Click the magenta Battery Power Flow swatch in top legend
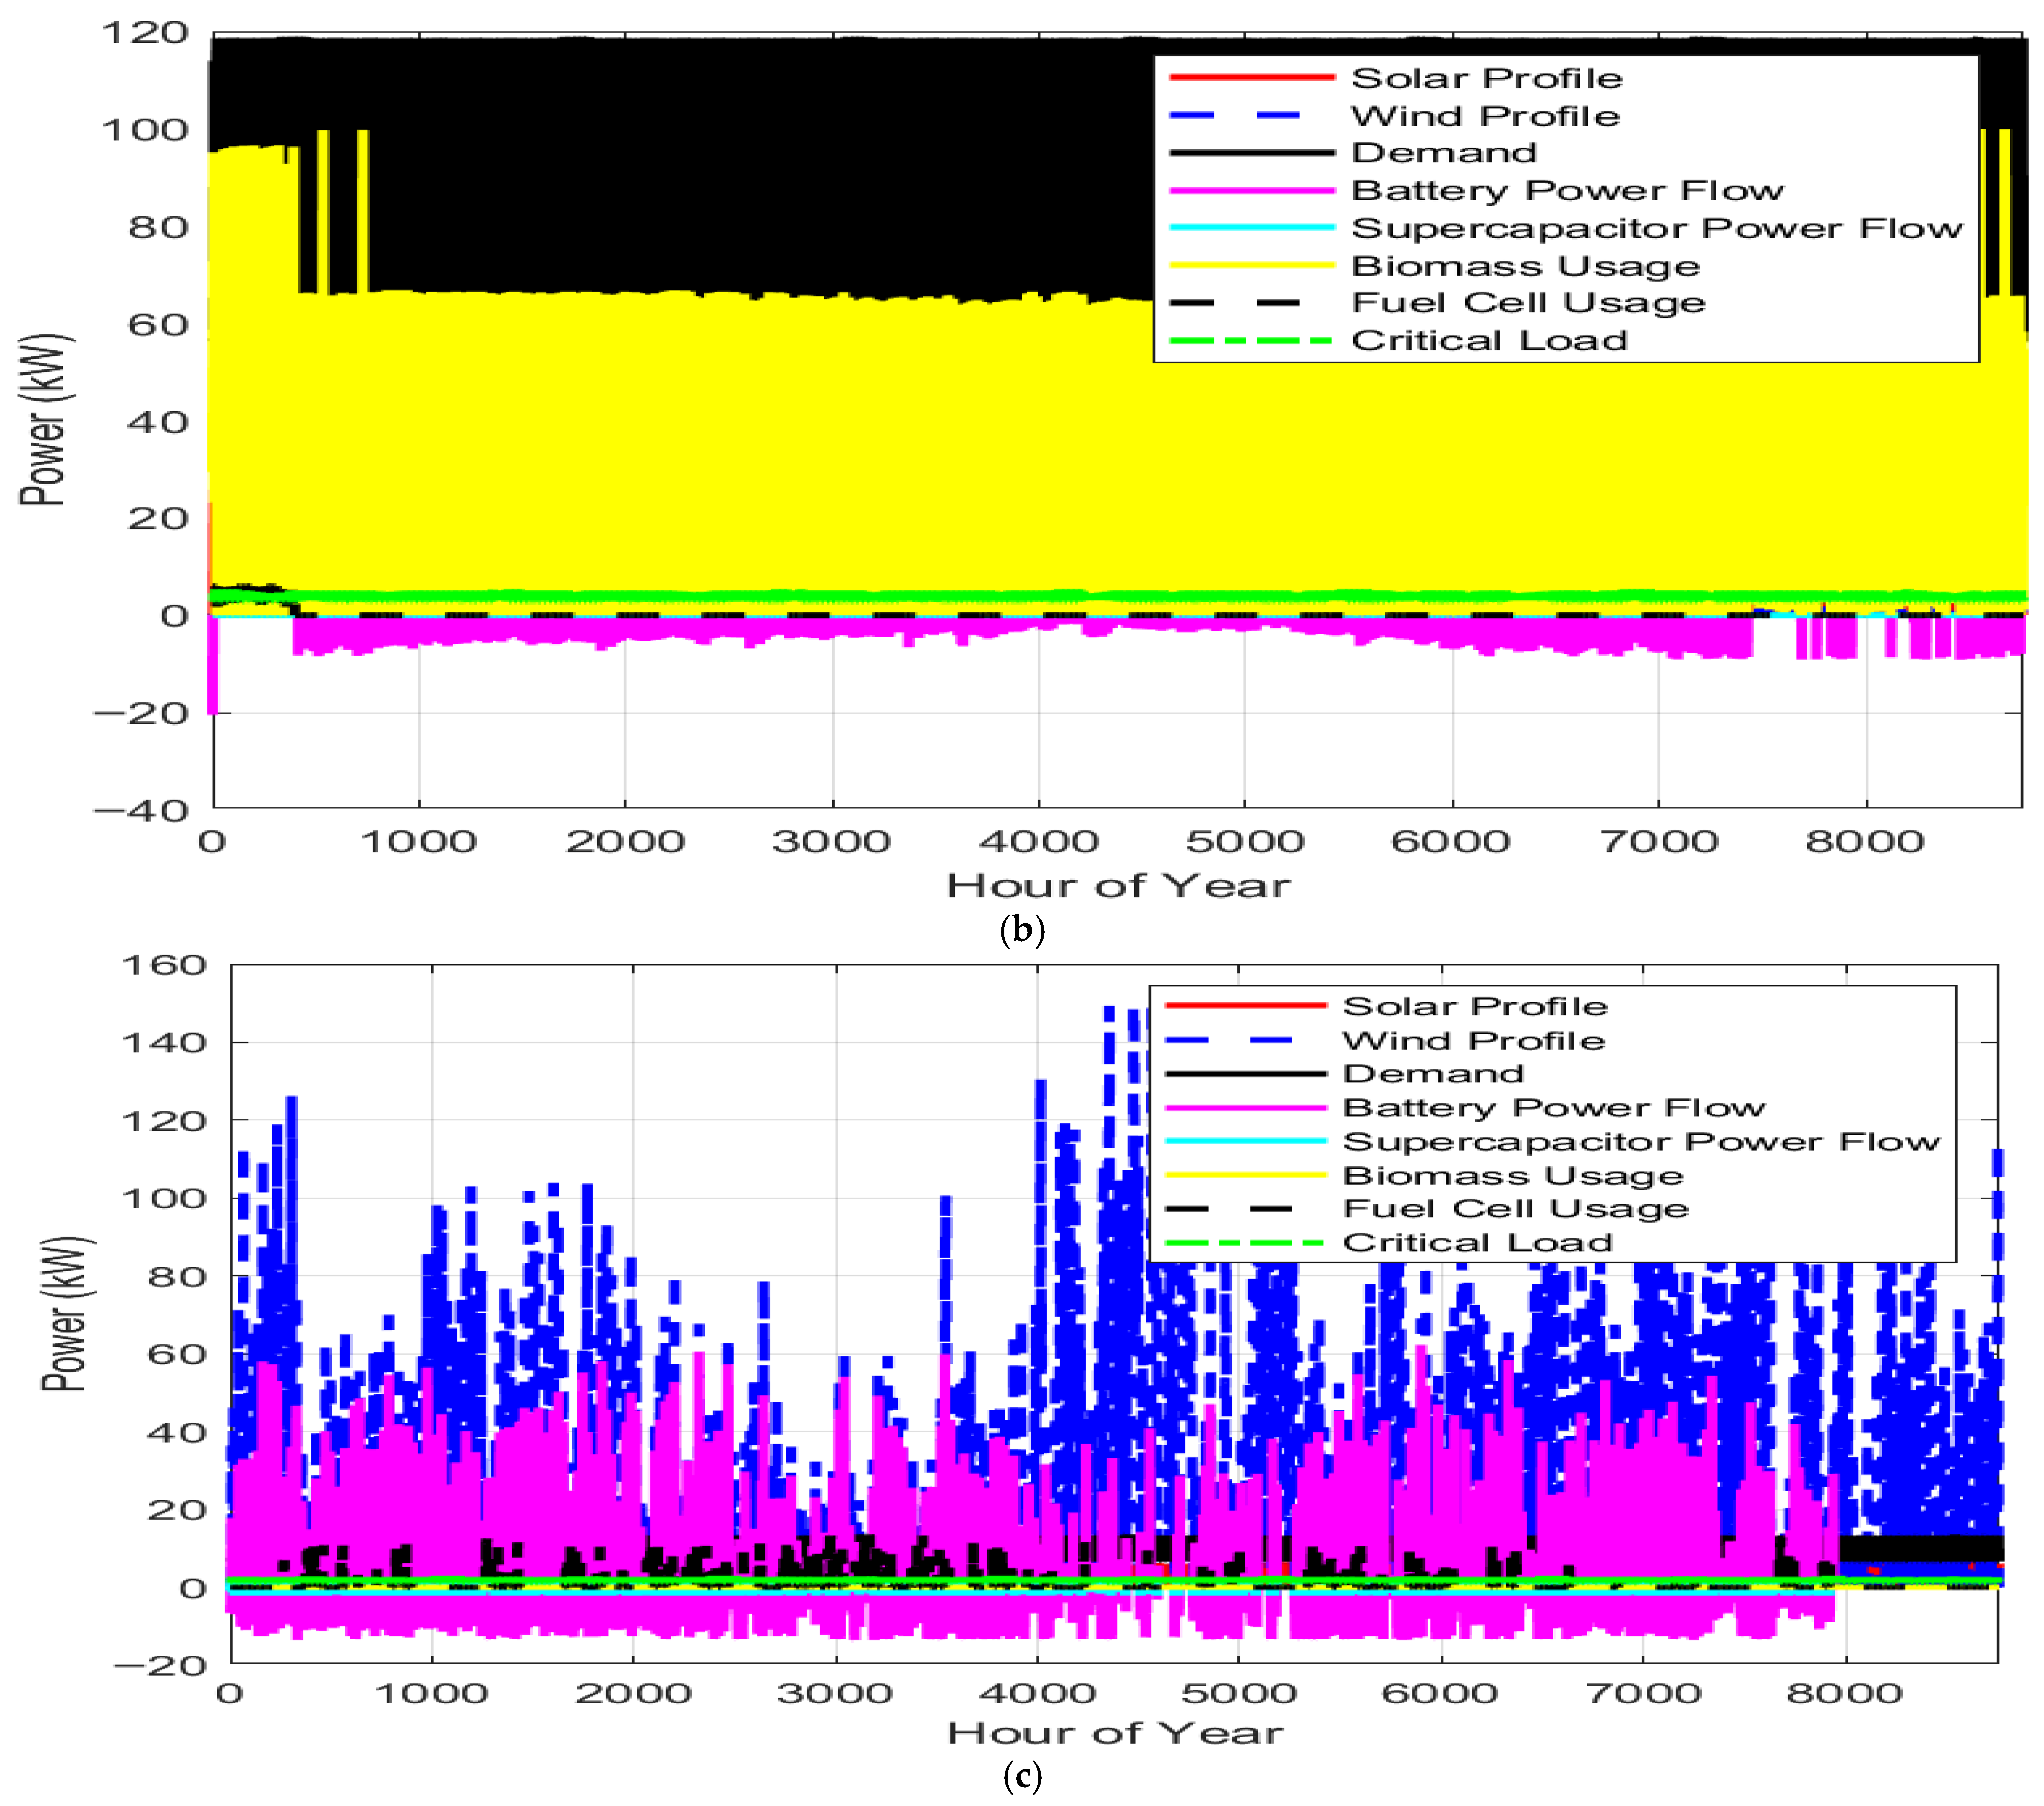Viewport: 2044px width, 1806px height. tap(1251, 190)
